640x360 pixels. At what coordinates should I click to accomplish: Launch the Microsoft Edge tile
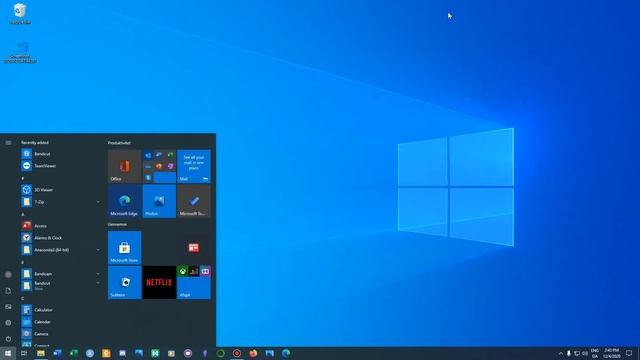coord(124,201)
